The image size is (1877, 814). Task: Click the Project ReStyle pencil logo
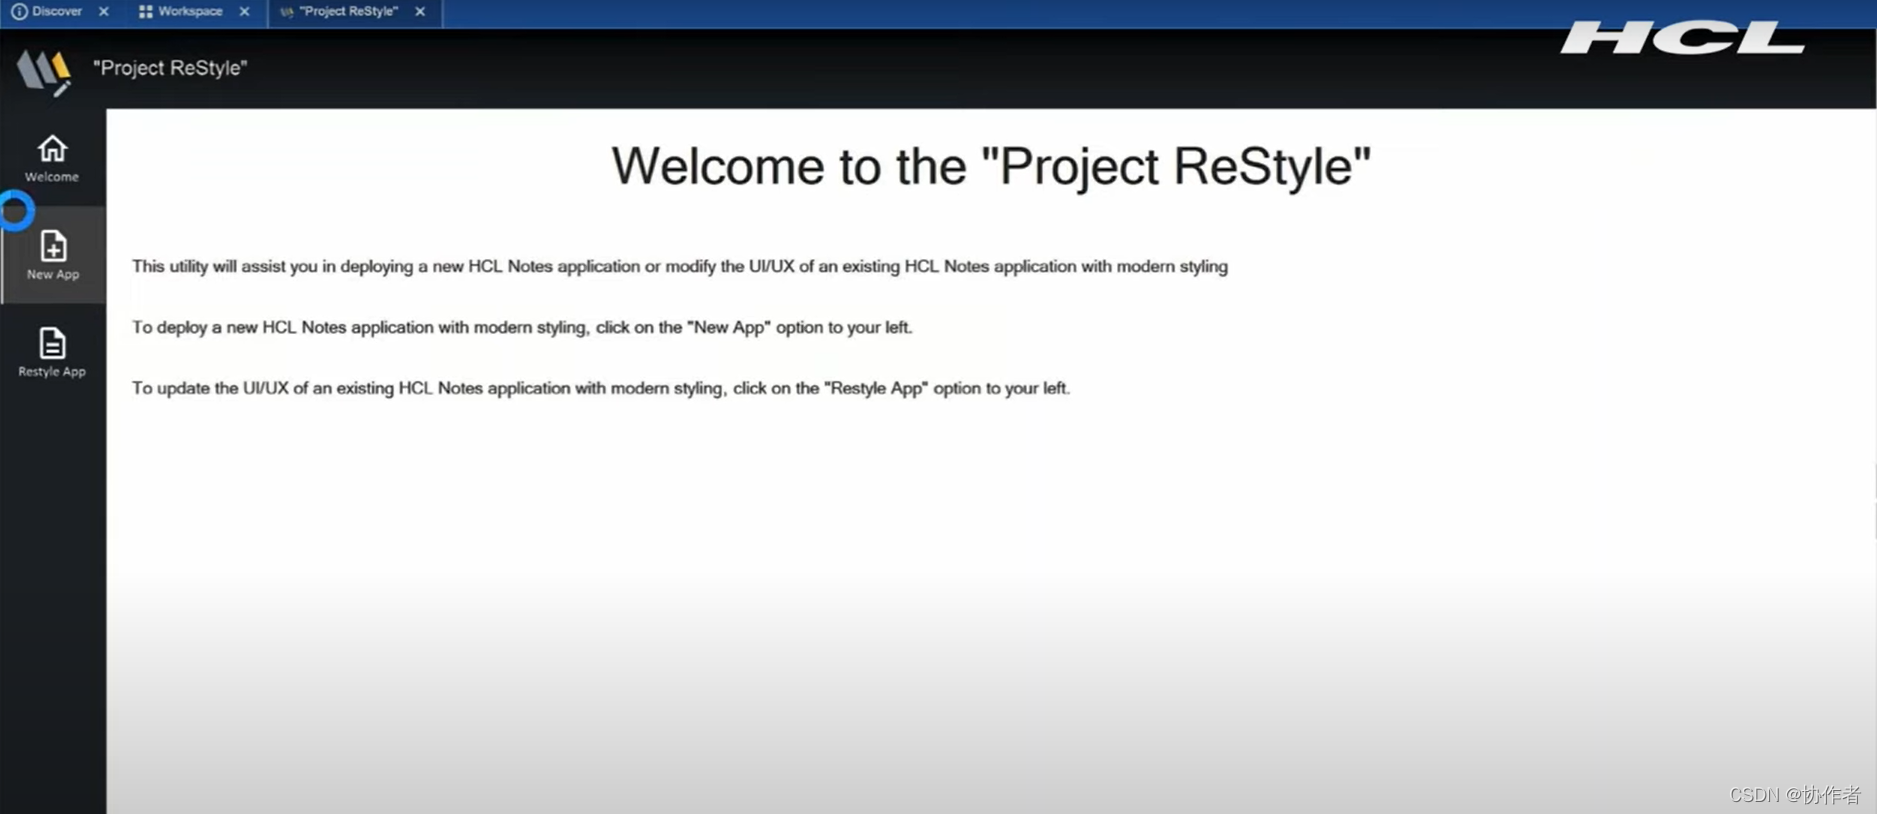pos(45,71)
